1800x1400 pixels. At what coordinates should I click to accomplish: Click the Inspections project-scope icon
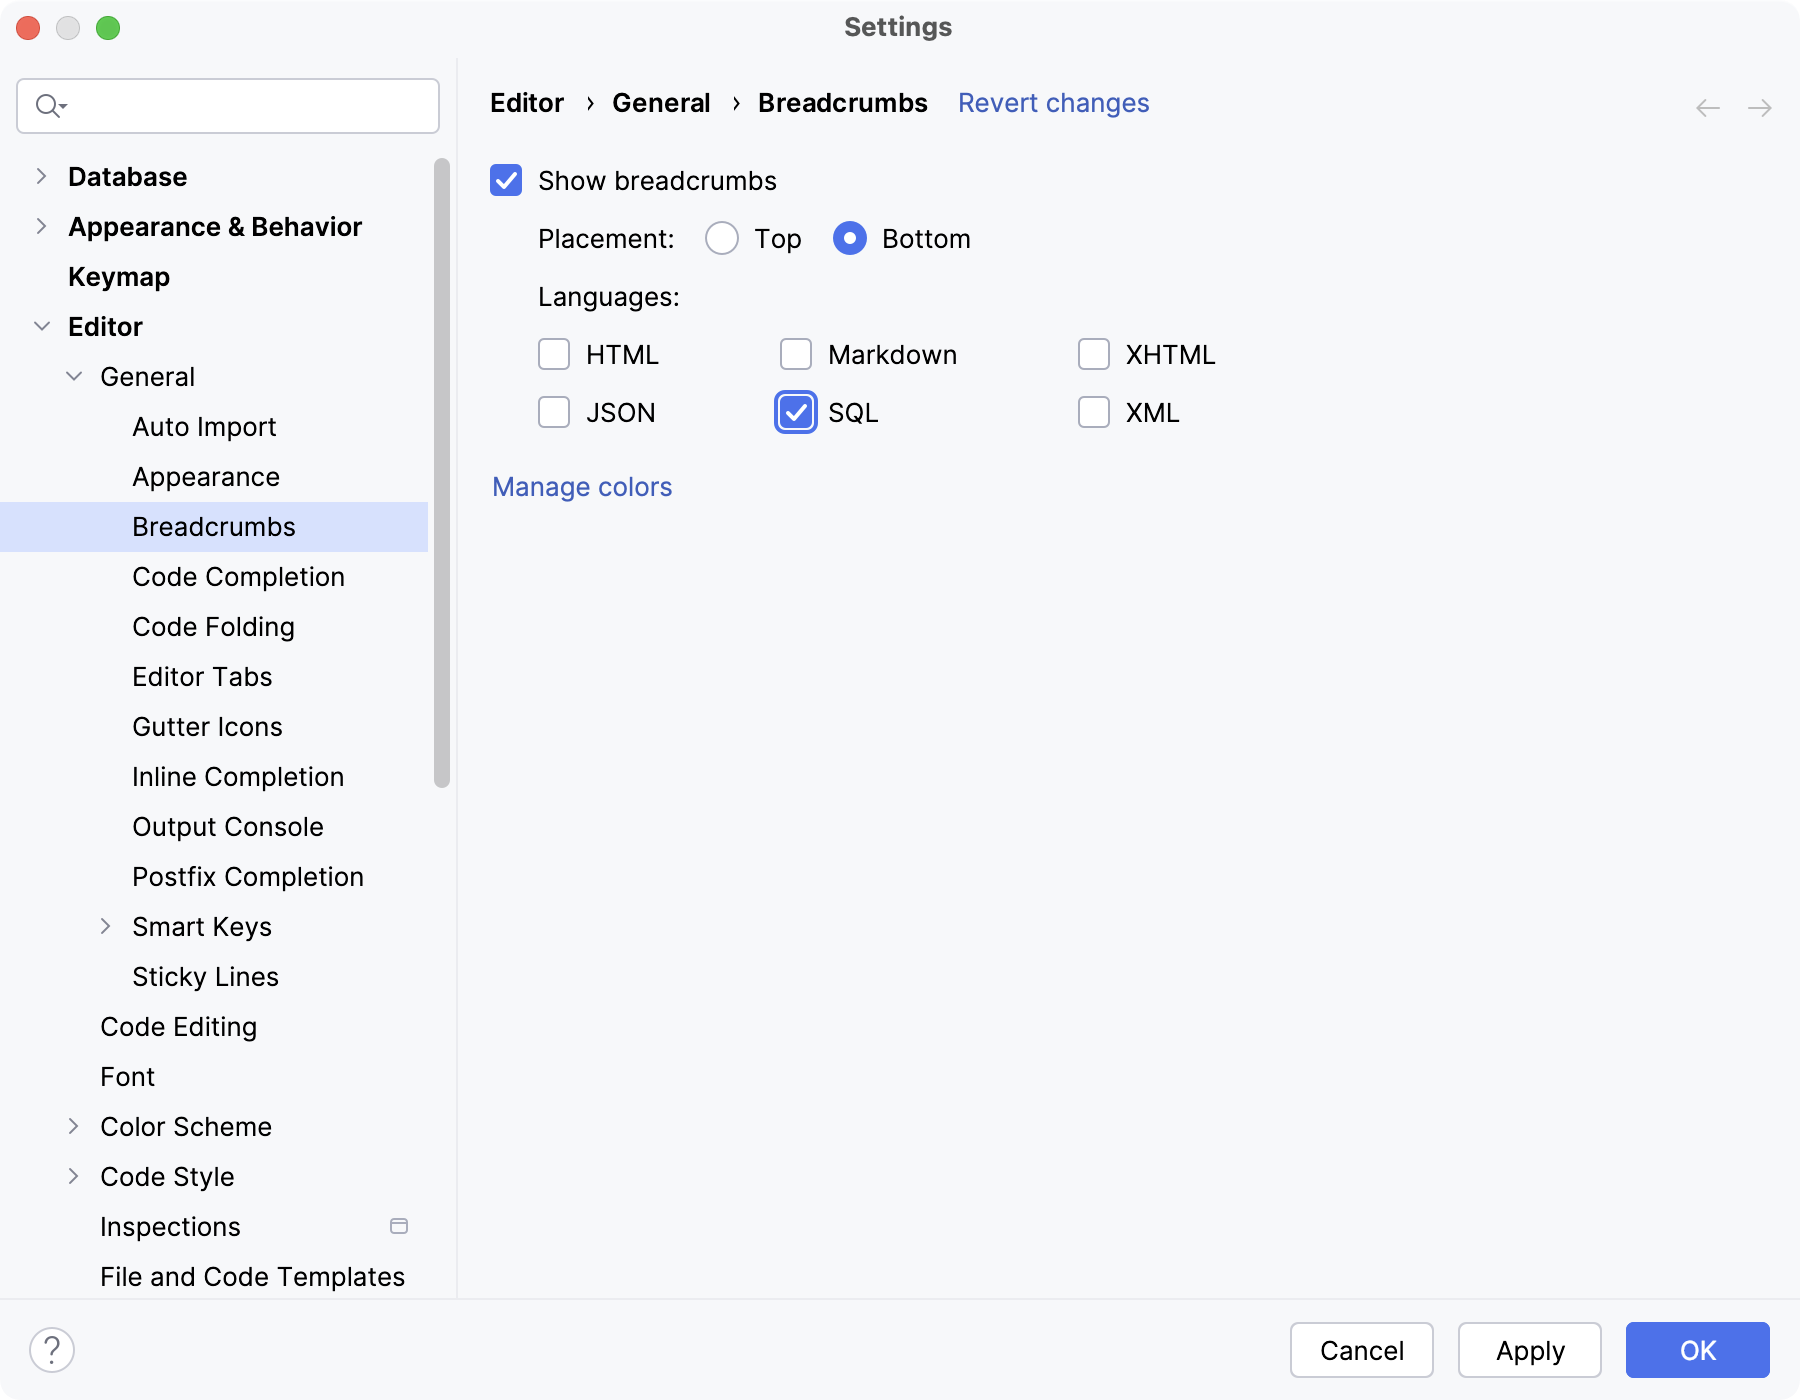tap(399, 1226)
